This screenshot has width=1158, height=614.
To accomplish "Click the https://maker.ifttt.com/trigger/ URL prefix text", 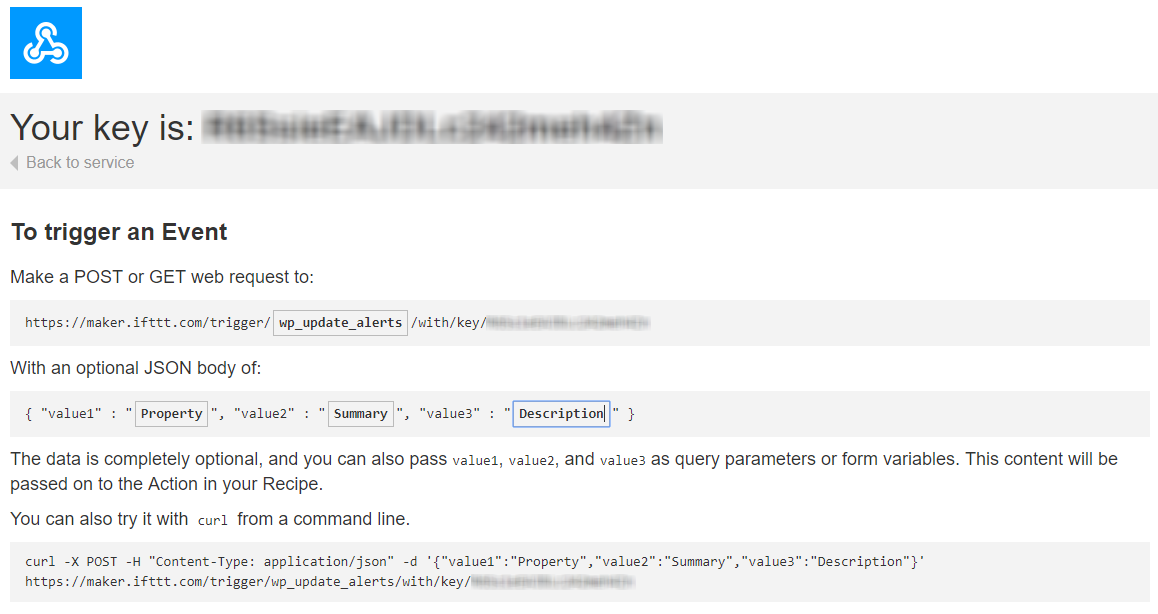I will coord(148,323).
